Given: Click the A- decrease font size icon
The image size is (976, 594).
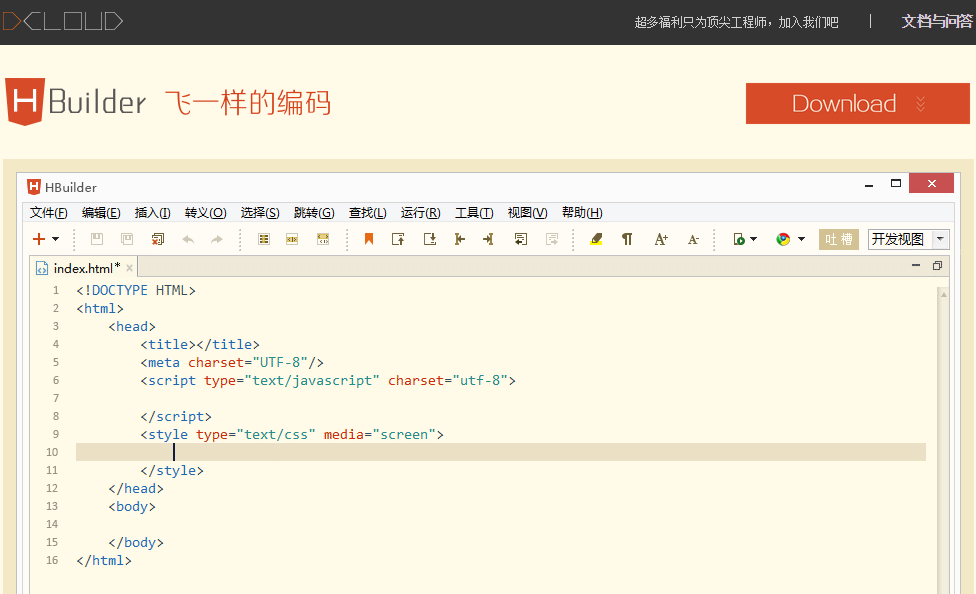Looking at the screenshot, I should coord(693,240).
